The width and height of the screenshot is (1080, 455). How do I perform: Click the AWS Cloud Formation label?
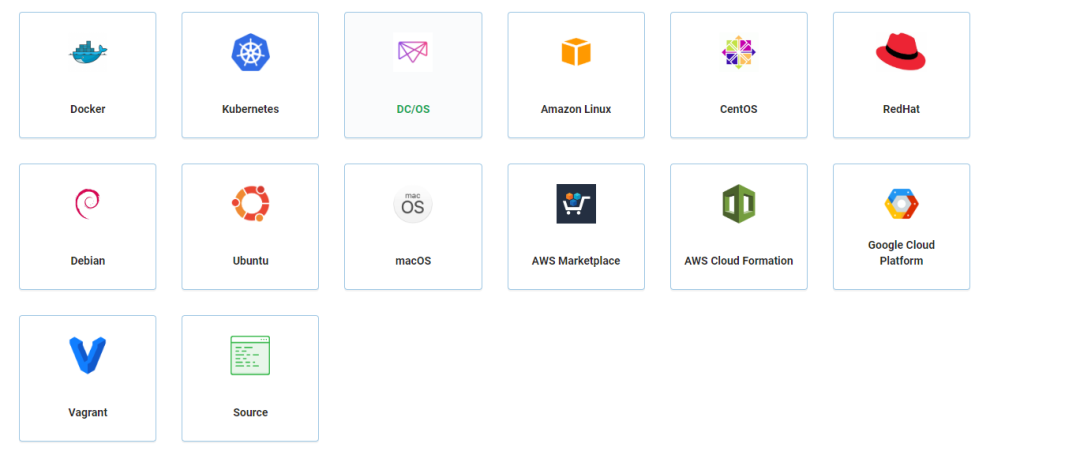[738, 261]
